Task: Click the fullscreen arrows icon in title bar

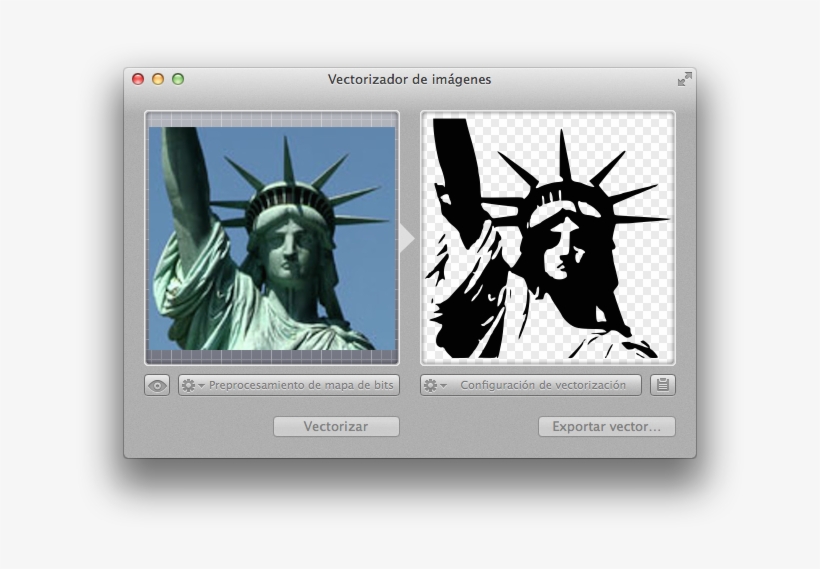Action: 685,79
